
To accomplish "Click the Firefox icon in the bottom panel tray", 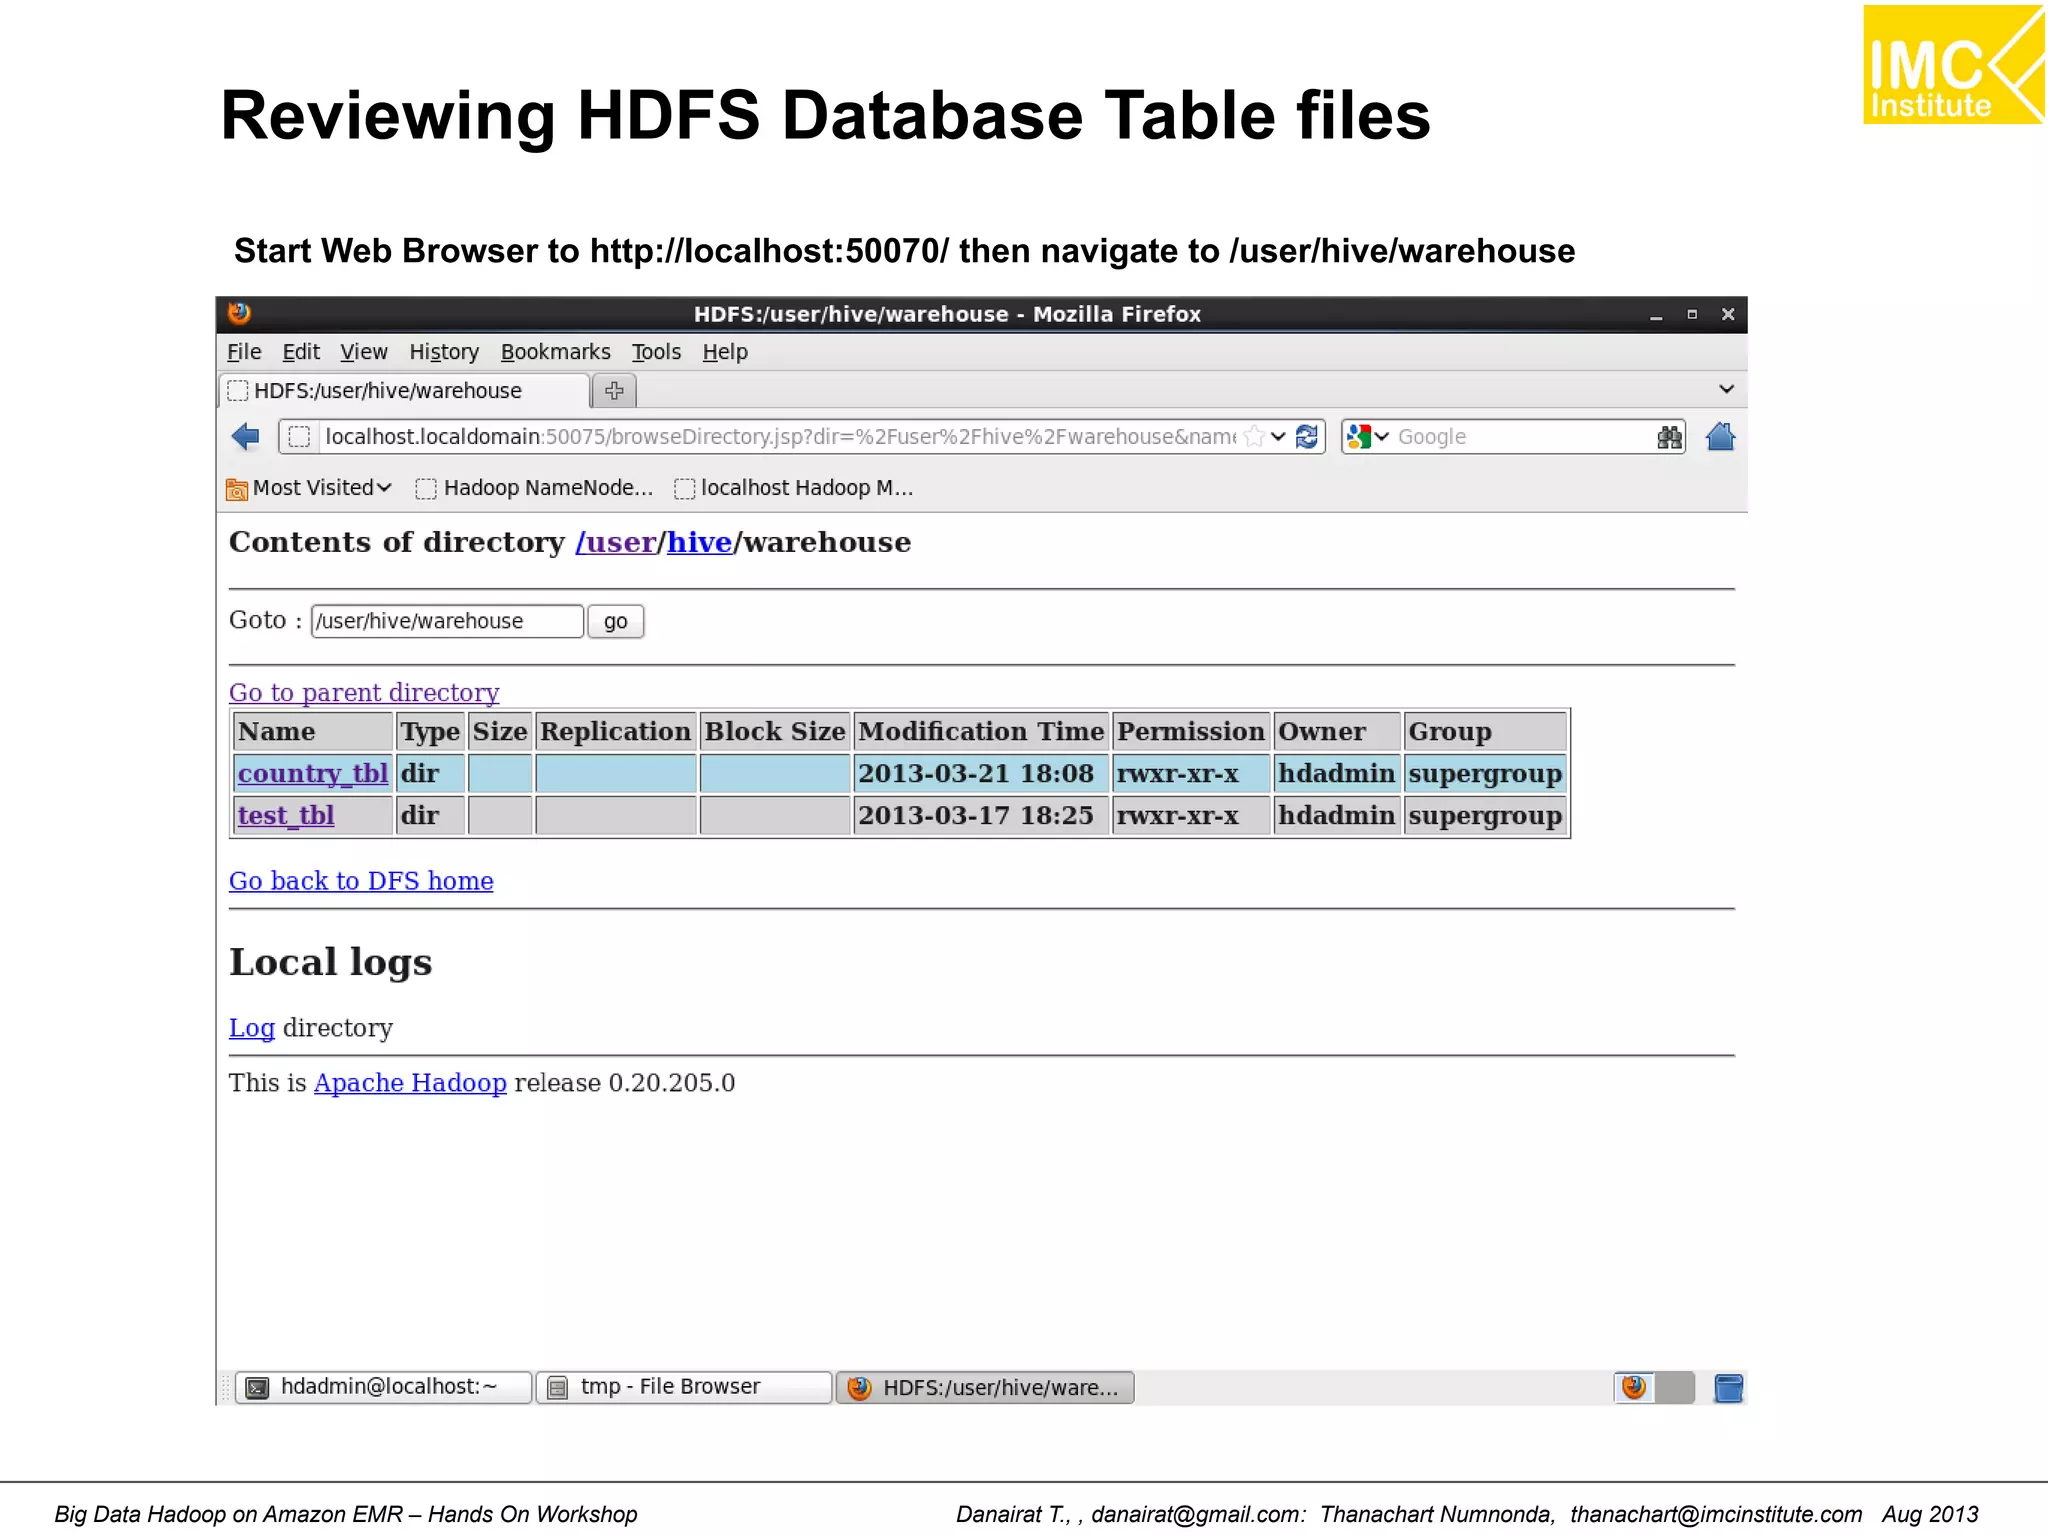I will [1634, 1387].
